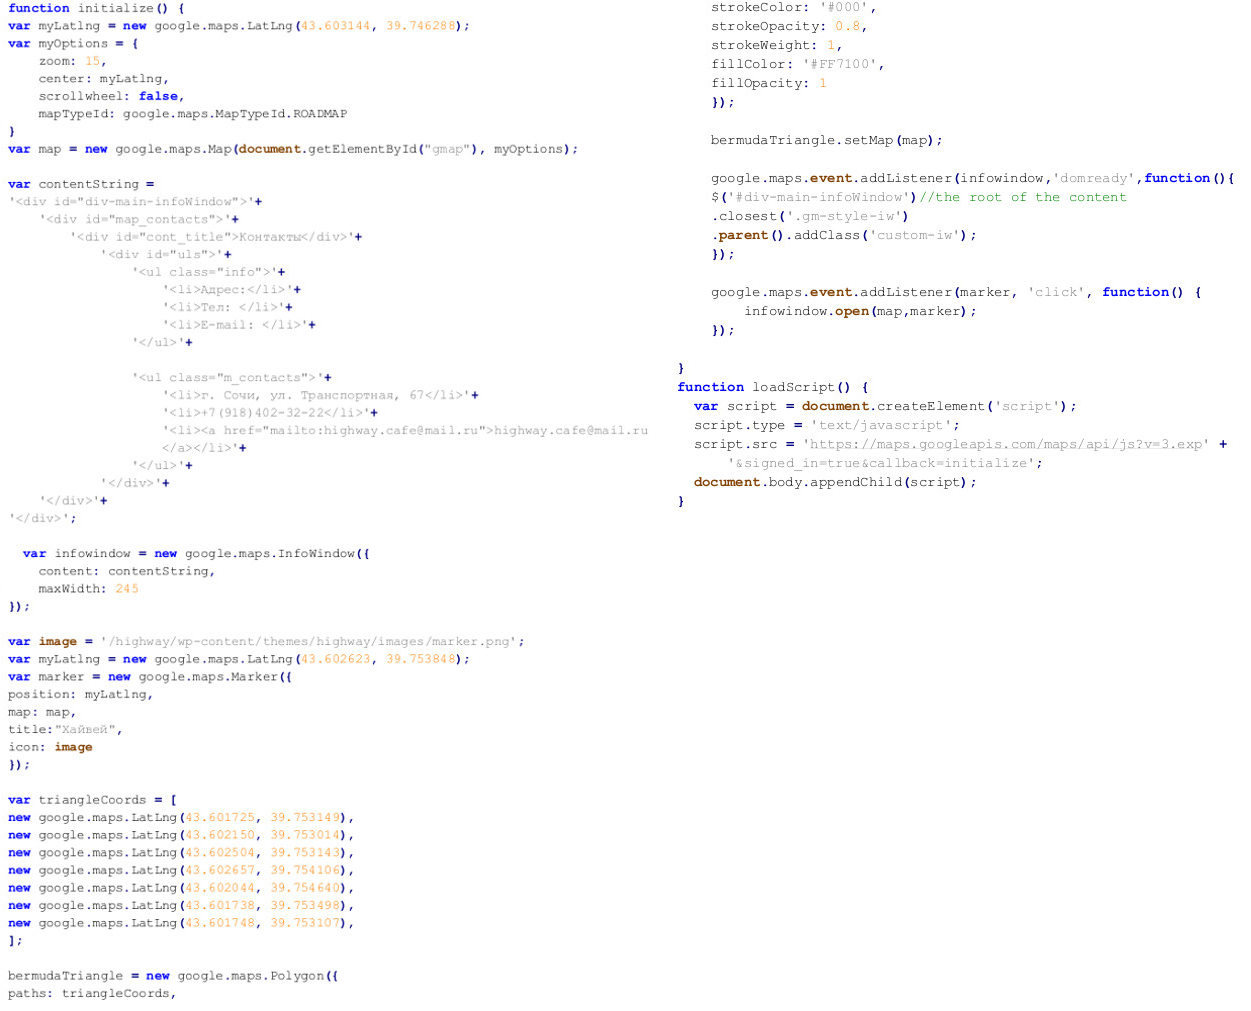
Task: Click the marker.png image path line
Action: (x=266, y=642)
